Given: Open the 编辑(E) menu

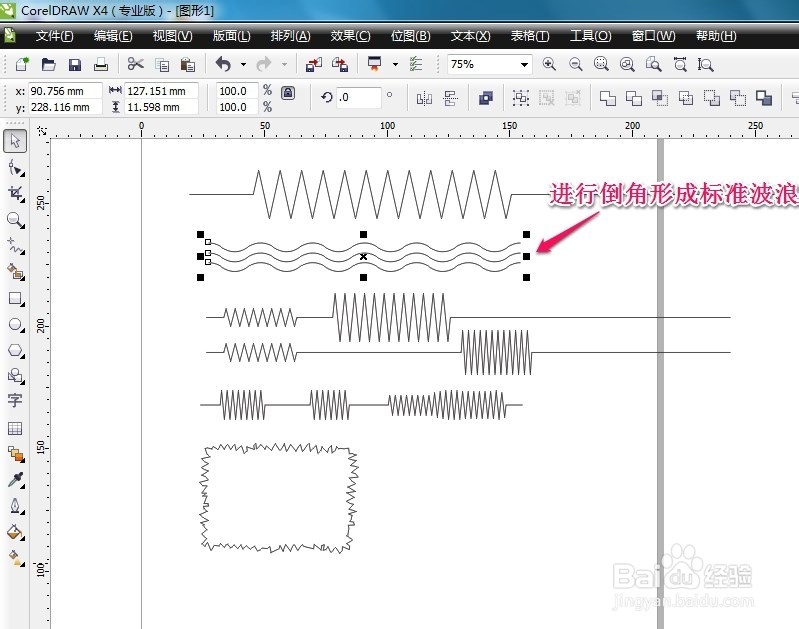Looking at the screenshot, I should pos(113,36).
